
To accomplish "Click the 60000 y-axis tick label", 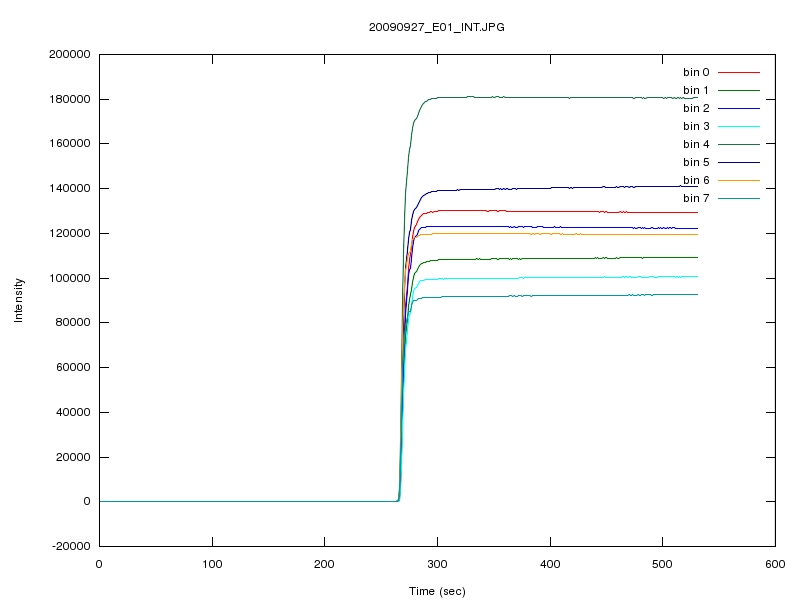I will pyautogui.click(x=73, y=367).
